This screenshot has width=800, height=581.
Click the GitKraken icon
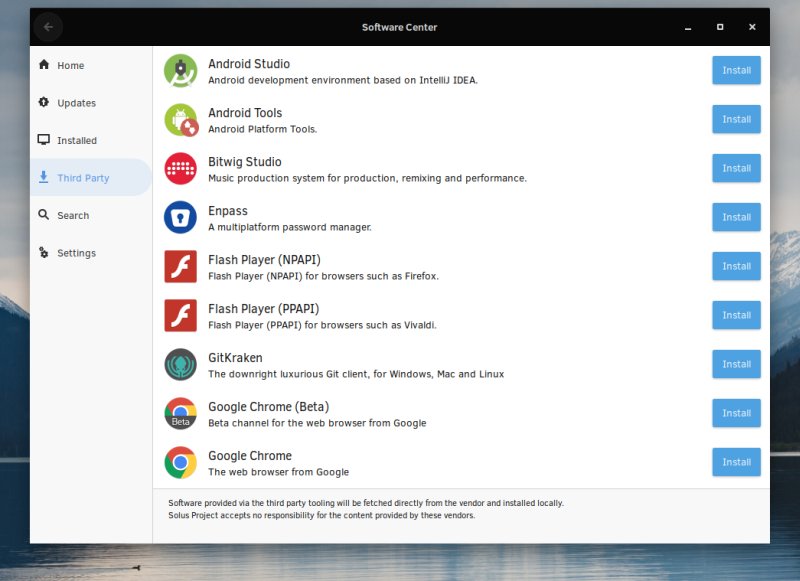pyautogui.click(x=181, y=364)
